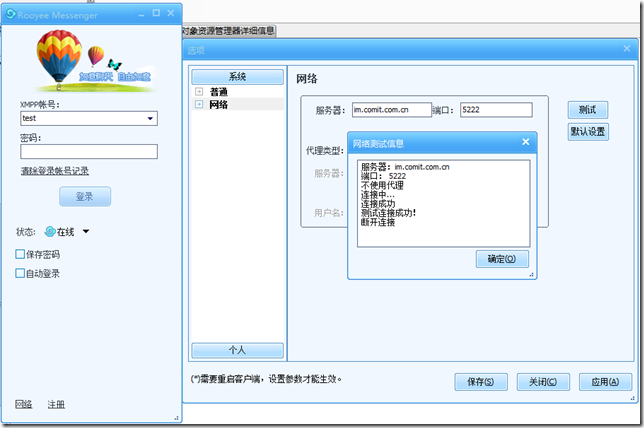The height and width of the screenshot is (428, 644).
Task: Open the 在线 status dropdown arrow
Action: pos(86,232)
